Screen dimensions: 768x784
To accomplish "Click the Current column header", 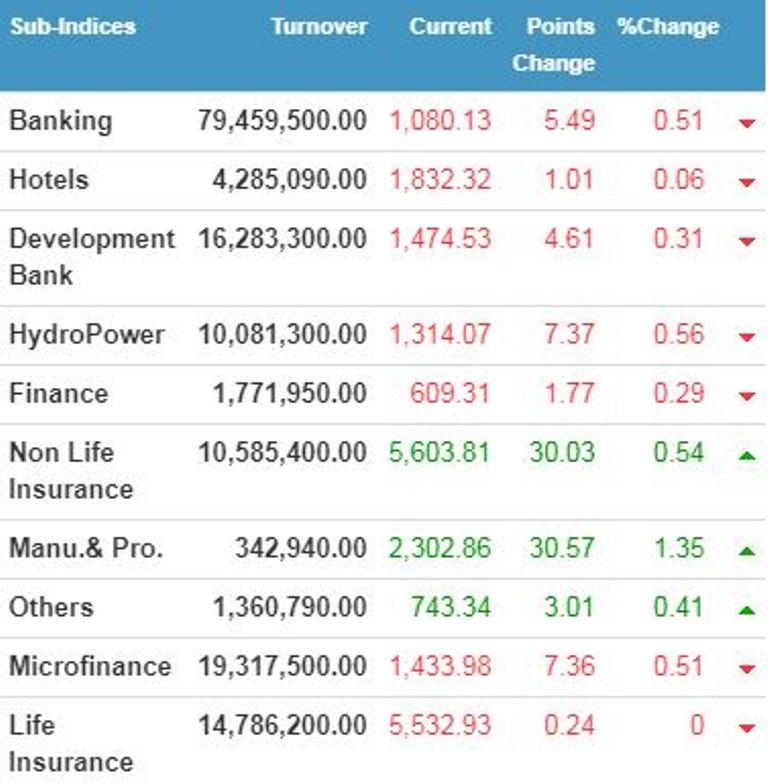I will point(450,27).
